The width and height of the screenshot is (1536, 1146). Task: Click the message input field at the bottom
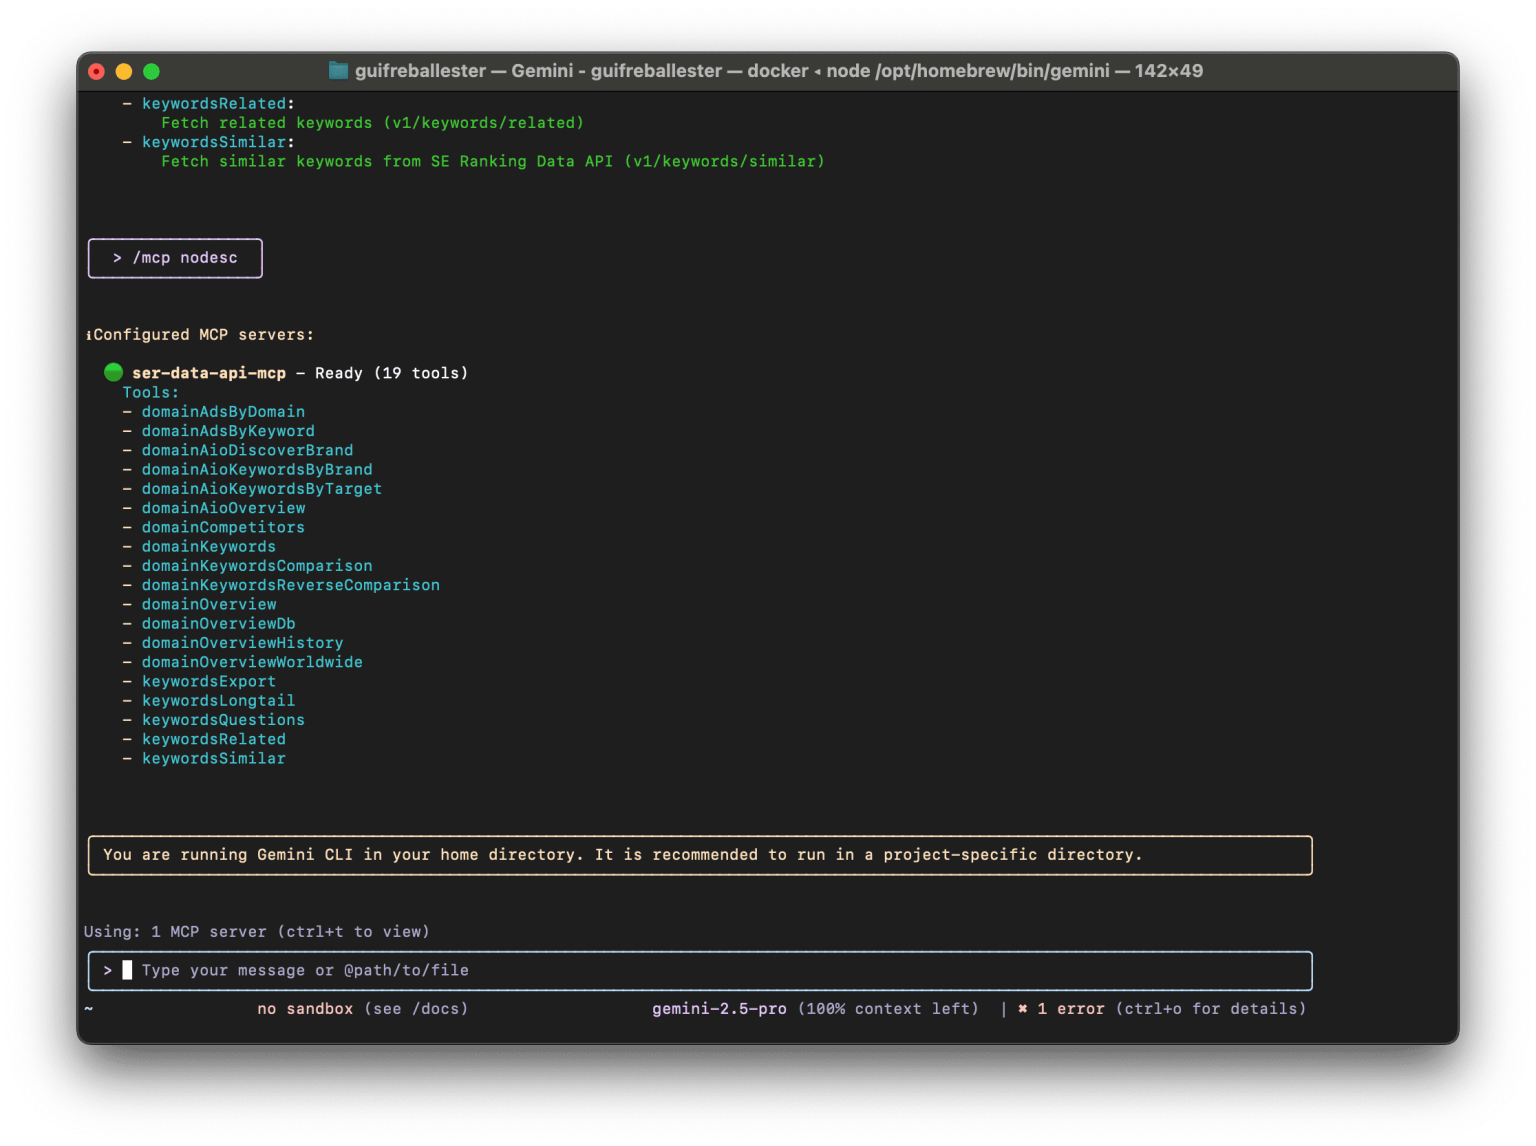(x=700, y=970)
